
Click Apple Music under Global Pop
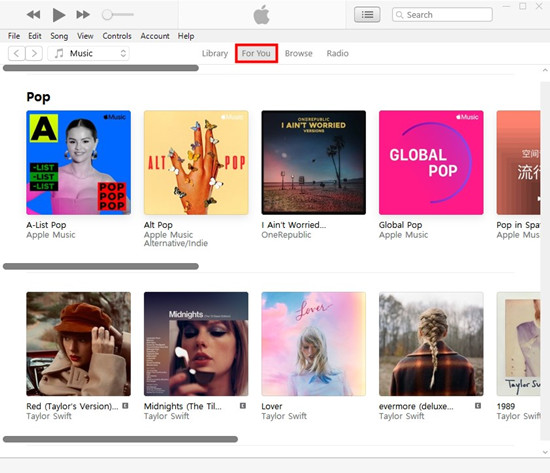pyautogui.click(x=403, y=235)
